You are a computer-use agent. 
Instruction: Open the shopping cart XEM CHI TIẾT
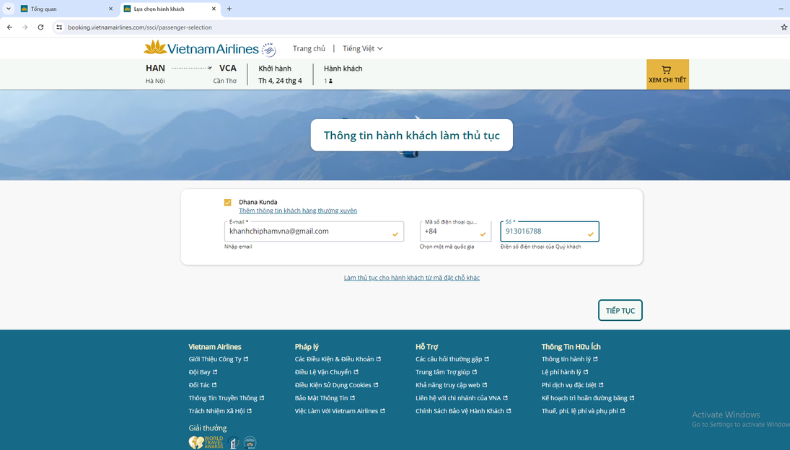pos(667,74)
